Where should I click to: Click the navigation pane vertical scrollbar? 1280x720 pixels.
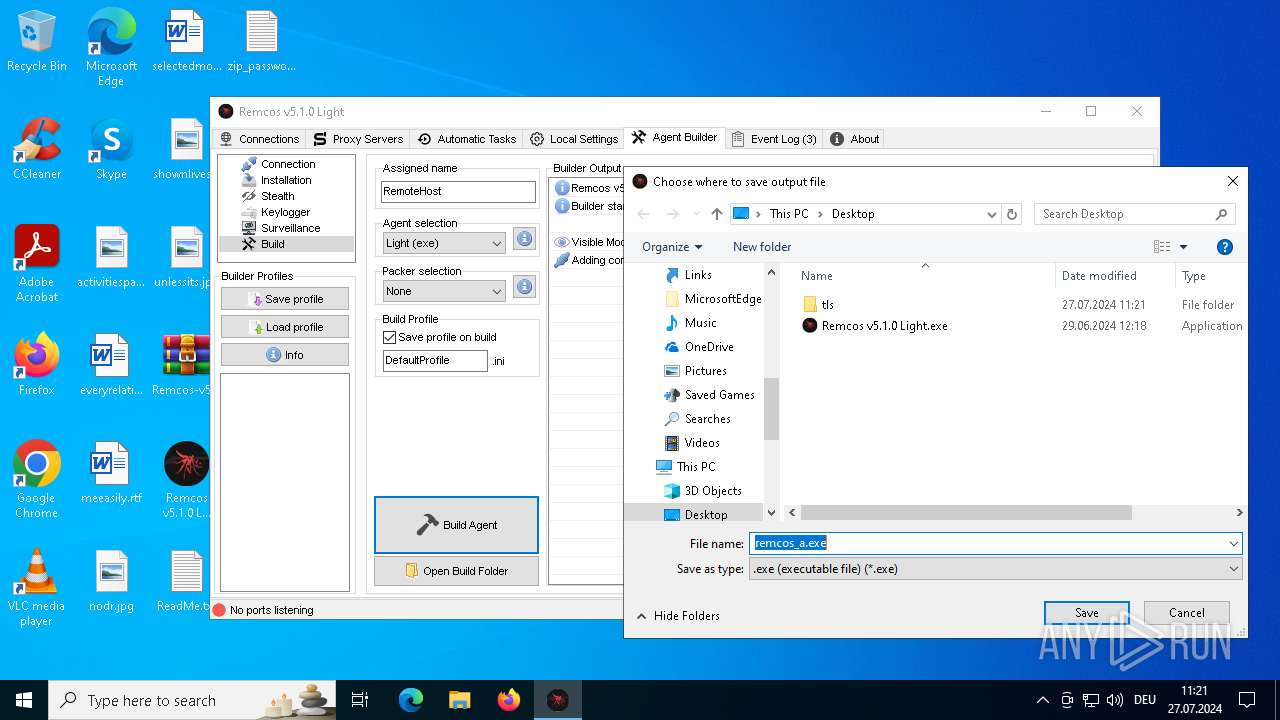[771, 409]
